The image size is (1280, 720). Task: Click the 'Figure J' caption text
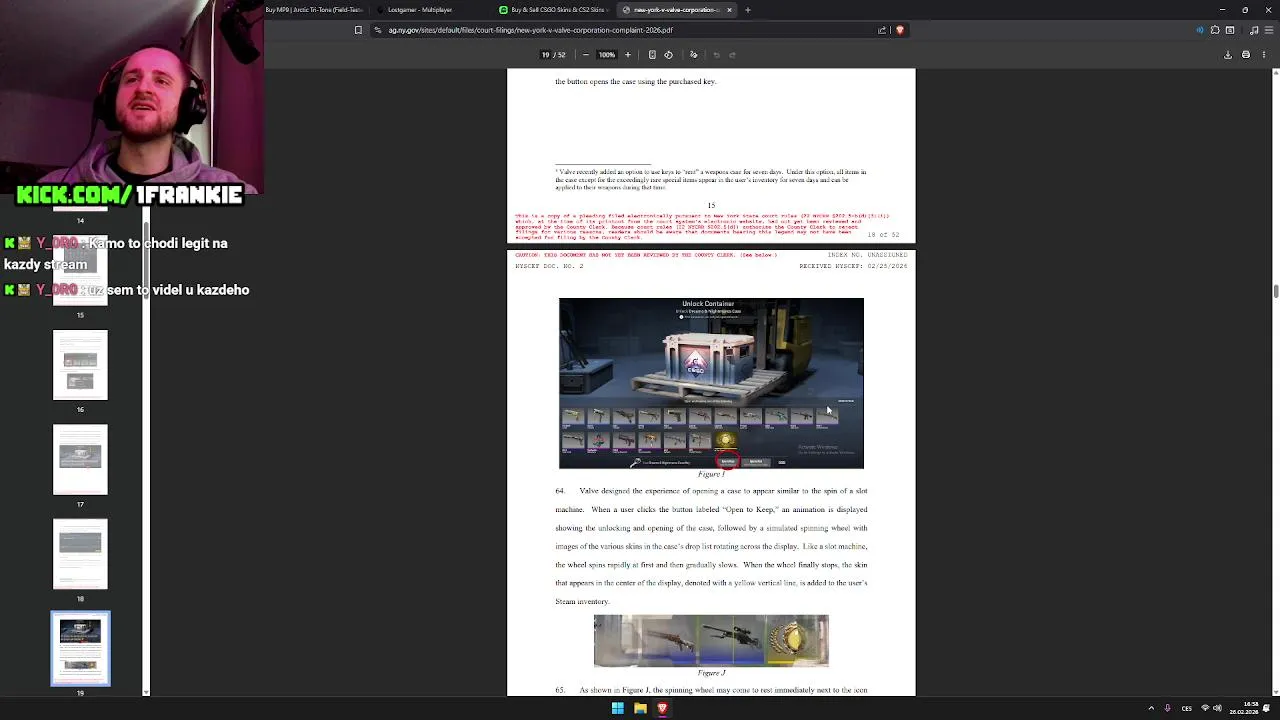(711, 673)
